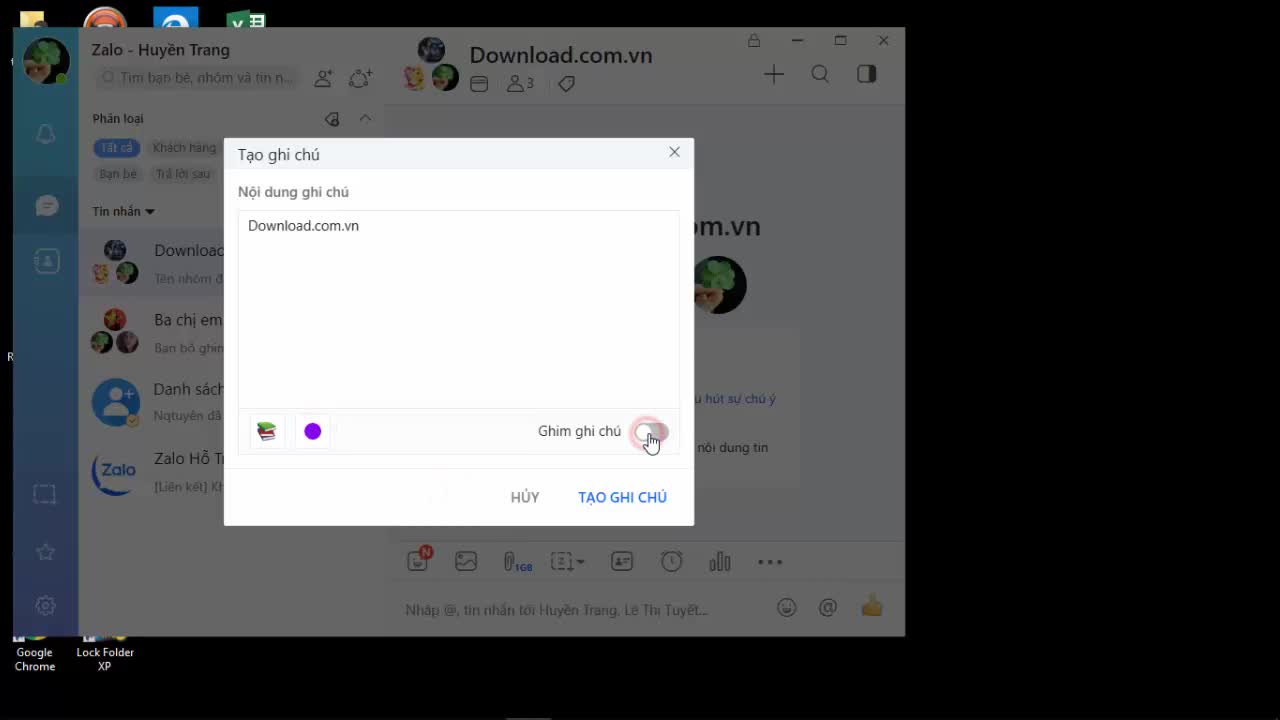Open the emoji smiley picker

pos(787,607)
